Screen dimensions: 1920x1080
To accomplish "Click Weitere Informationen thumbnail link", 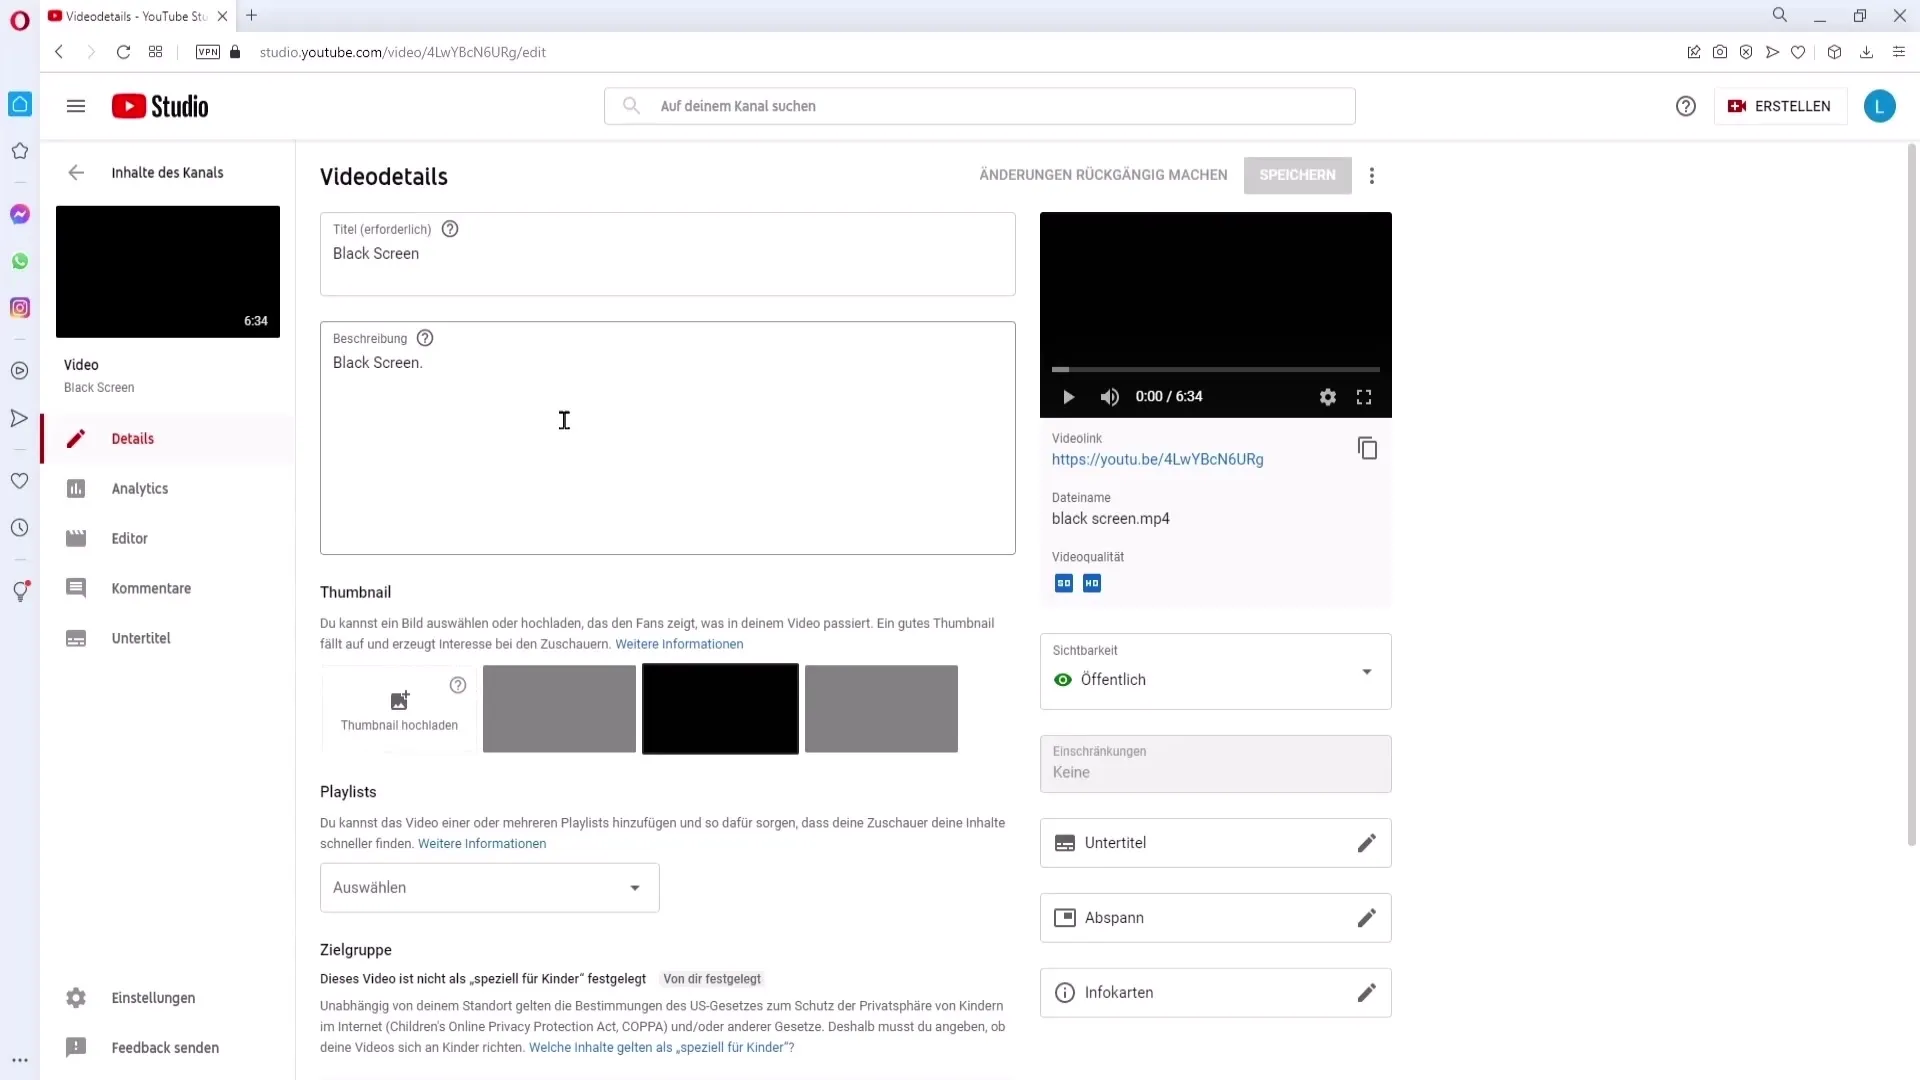I will pyautogui.click(x=680, y=644).
